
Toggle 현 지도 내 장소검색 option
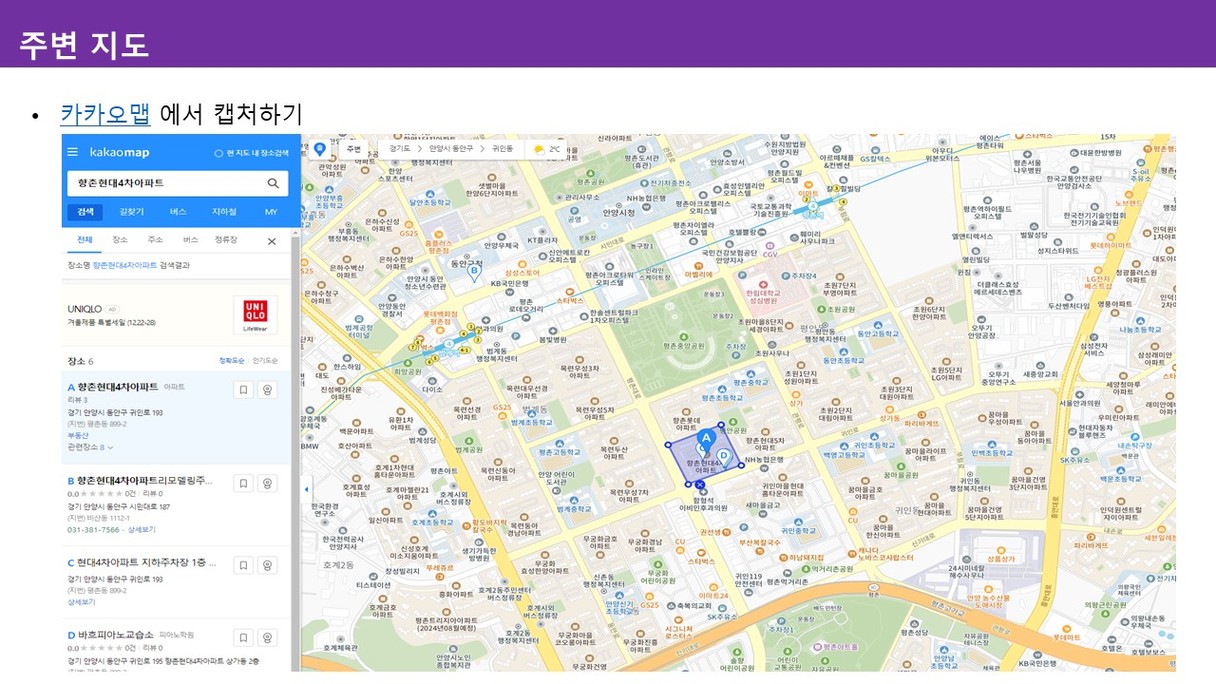tap(251, 153)
